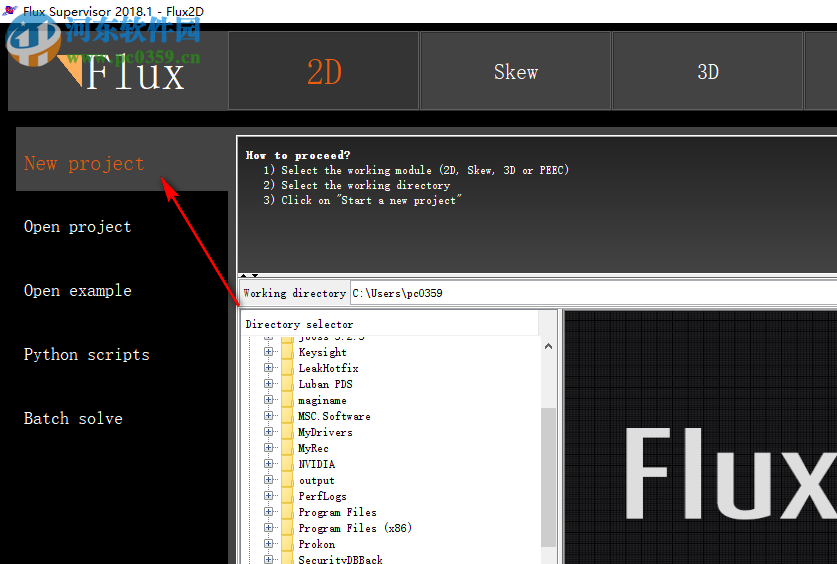Click the MyDrivers folder icon

point(288,432)
